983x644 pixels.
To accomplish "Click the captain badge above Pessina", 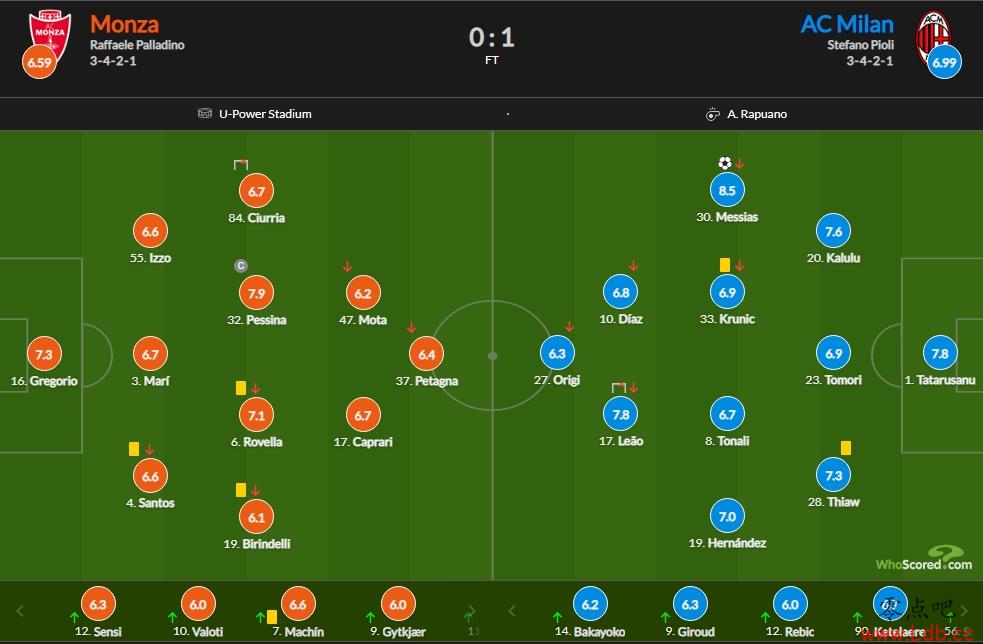I will [x=241, y=266].
